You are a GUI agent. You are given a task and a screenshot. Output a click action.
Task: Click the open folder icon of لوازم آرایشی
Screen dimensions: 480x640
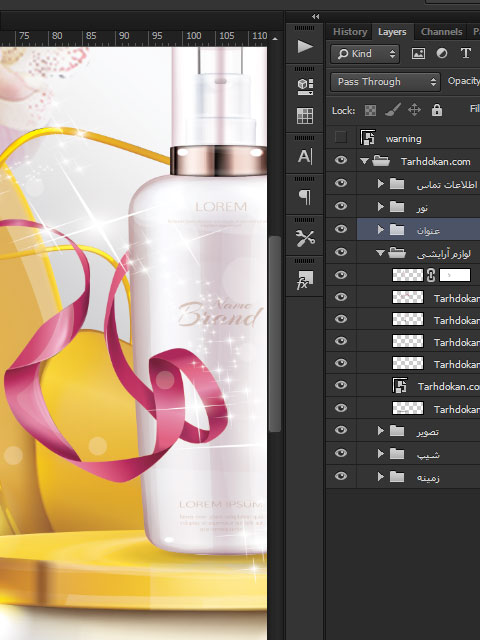pos(397,253)
